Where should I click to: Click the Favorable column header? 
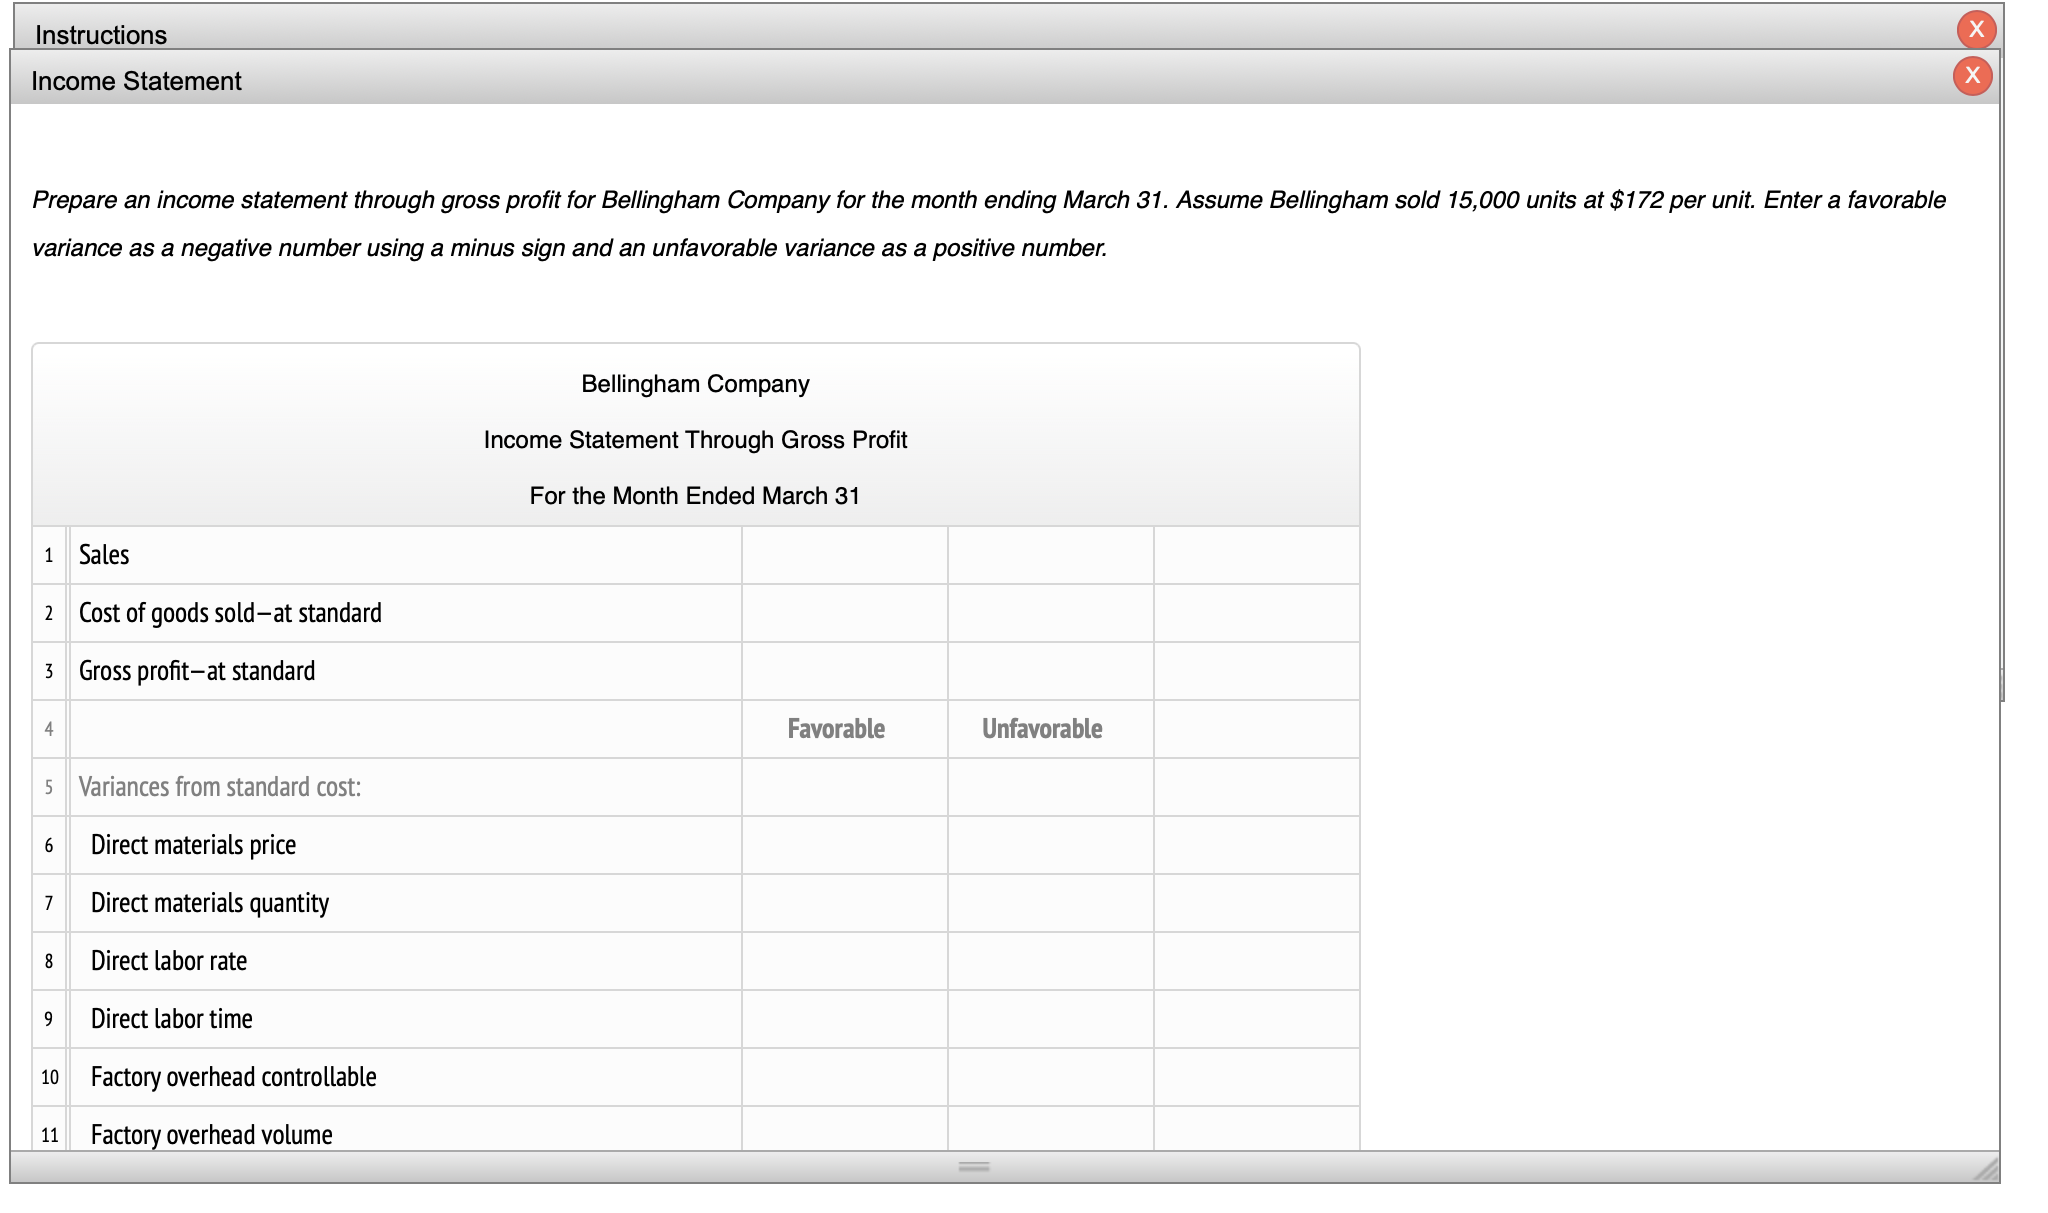836,729
